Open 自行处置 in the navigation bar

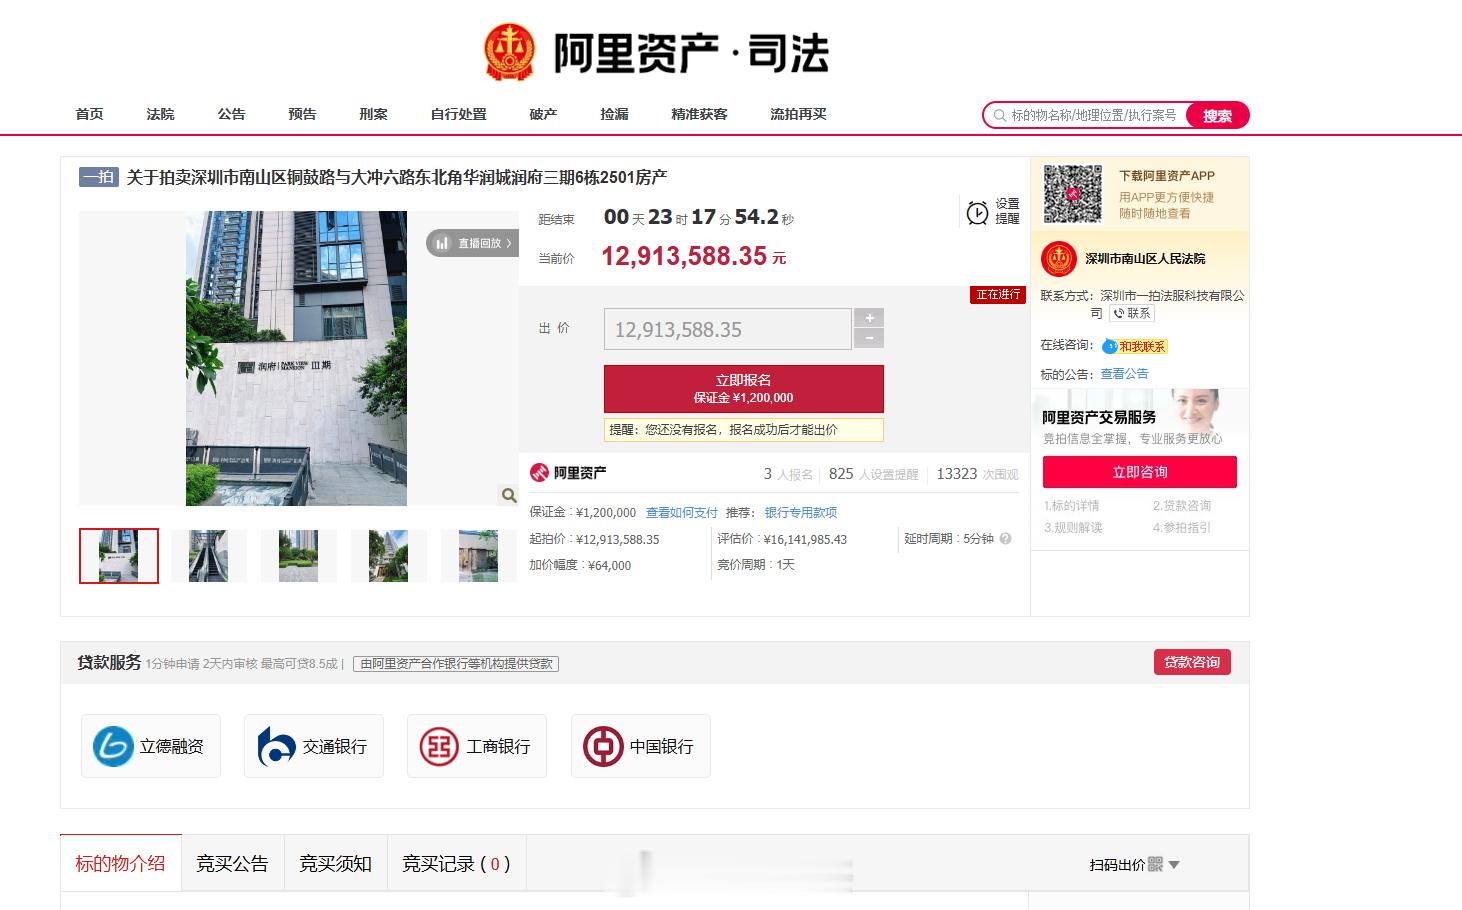[x=458, y=114]
